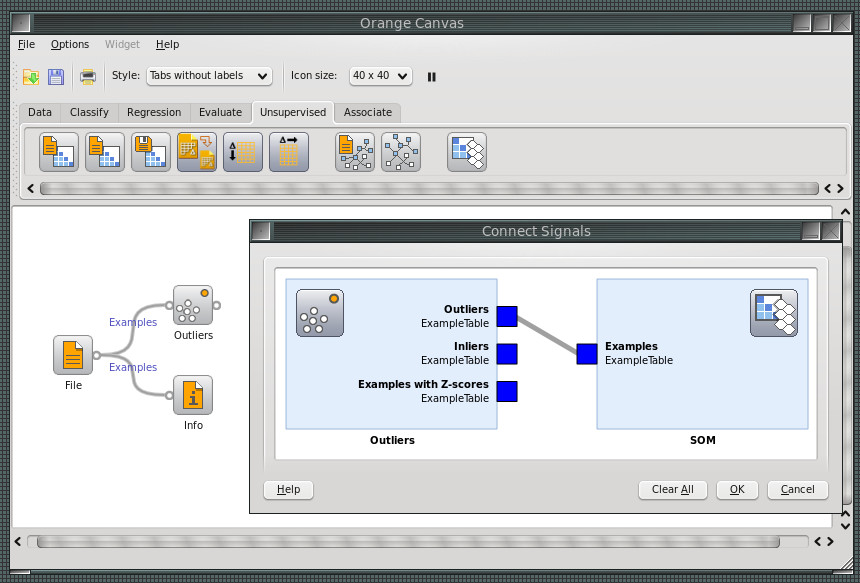The width and height of the screenshot is (860, 583).
Task: Switch to the Evaluate tab
Action: point(220,112)
